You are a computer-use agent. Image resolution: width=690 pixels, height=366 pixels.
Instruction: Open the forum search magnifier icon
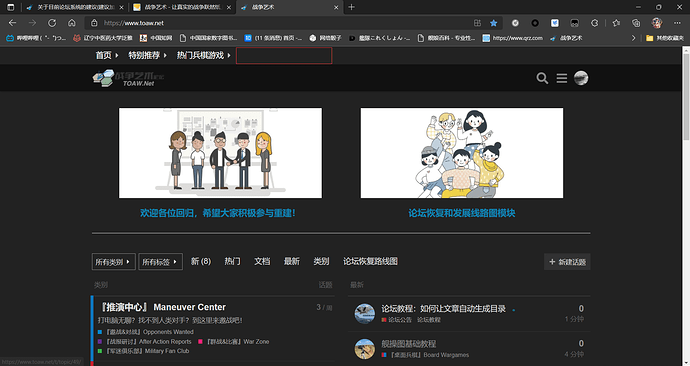[542, 78]
